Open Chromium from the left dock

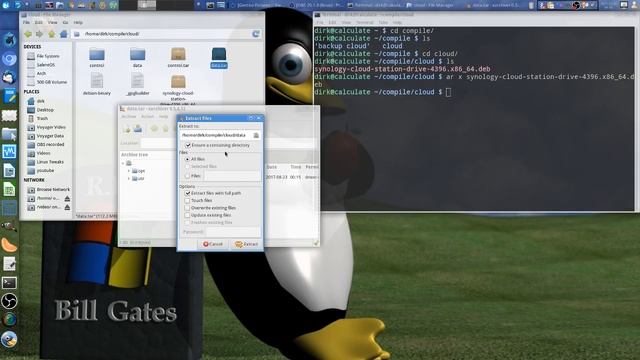[x=9, y=59]
